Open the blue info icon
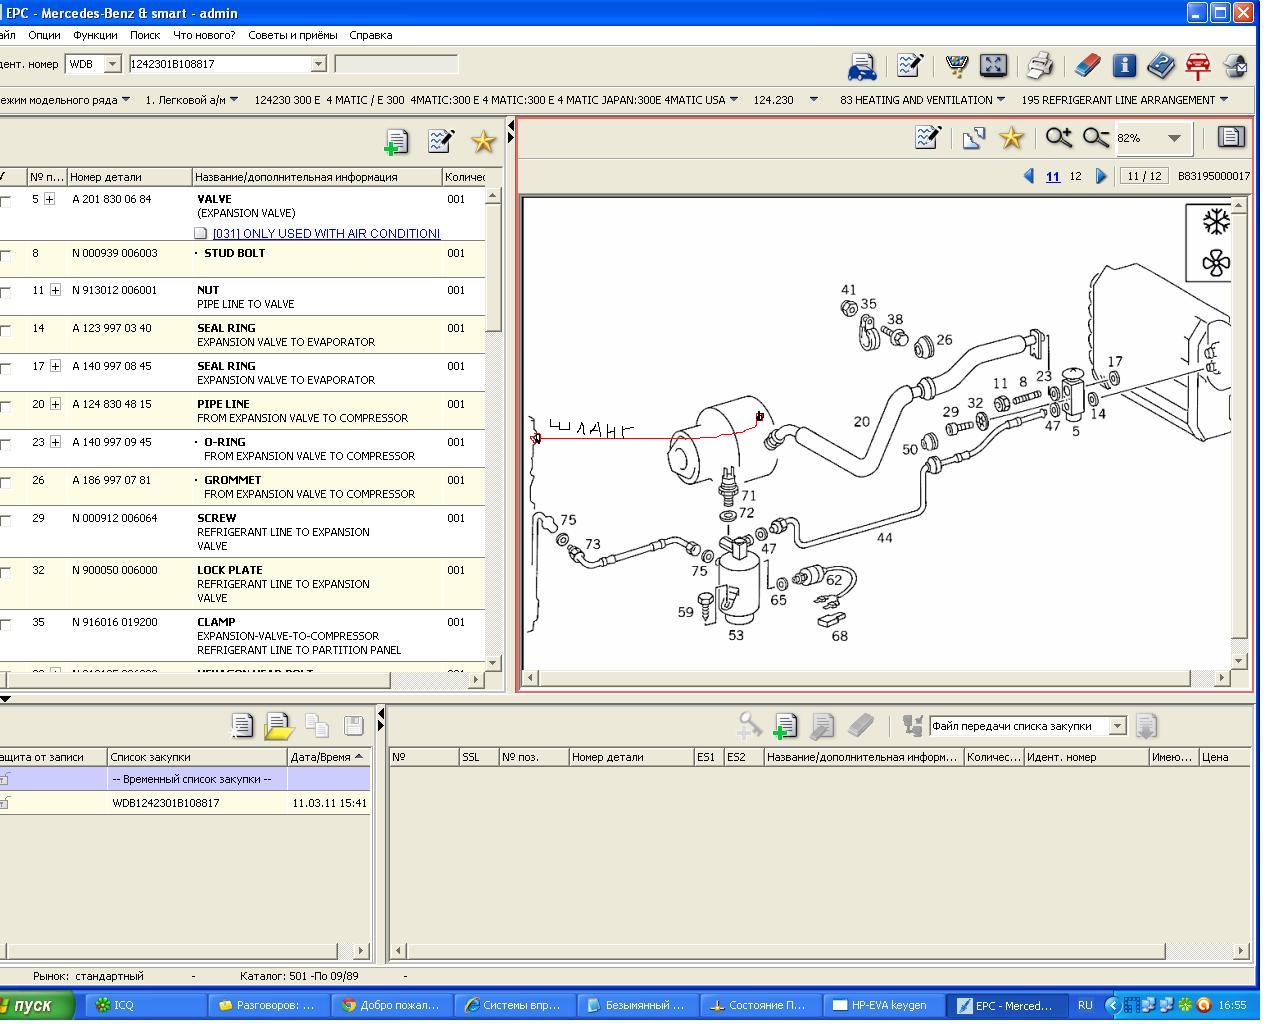The image size is (1280, 1024). (1124, 66)
